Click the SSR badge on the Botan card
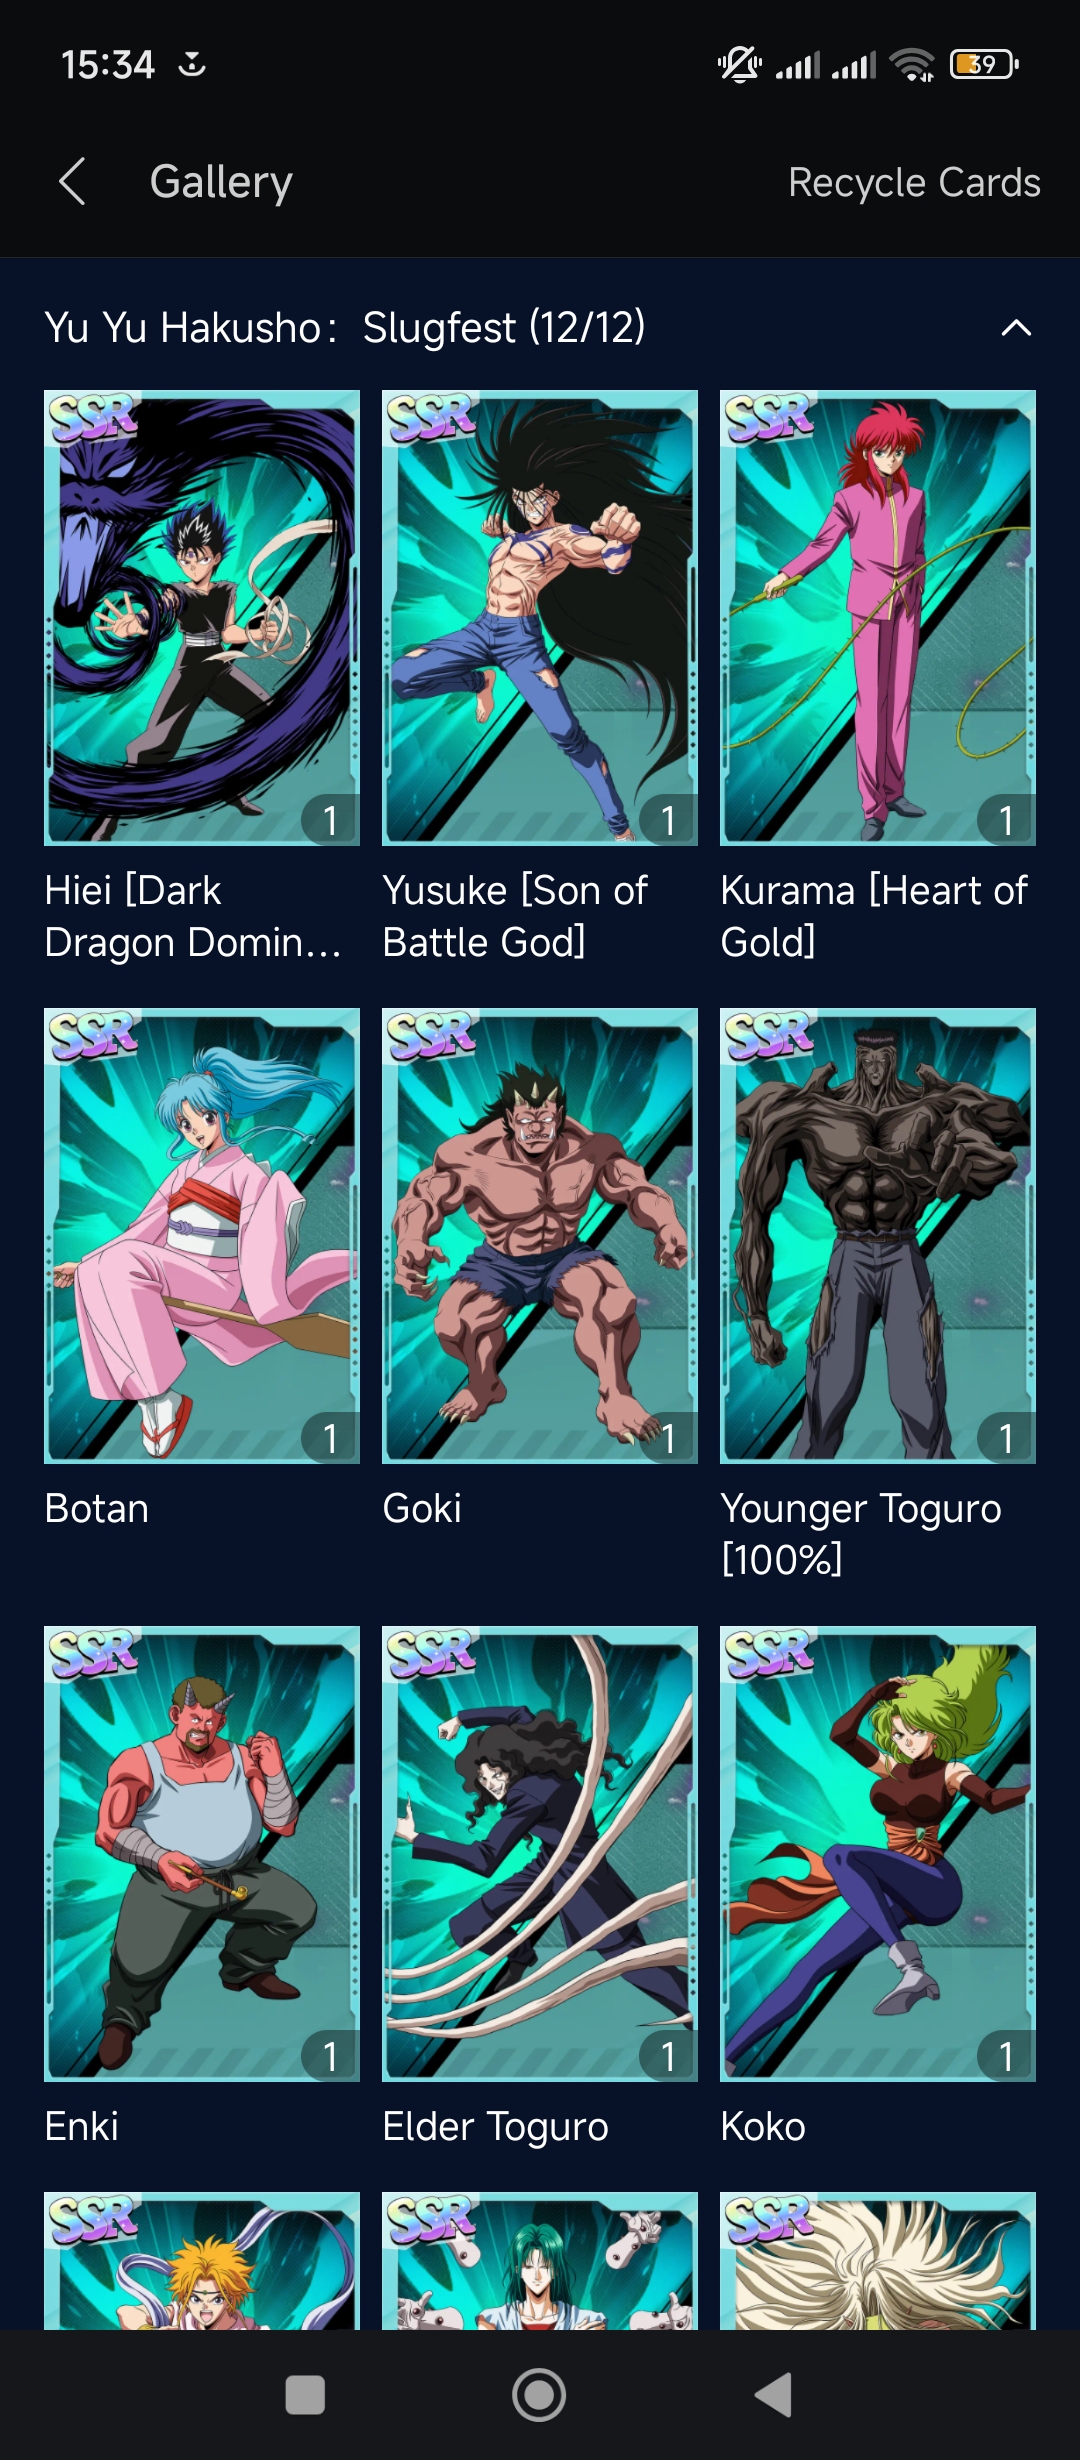Viewport: 1080px width, 2460px height. tap(92, 1036)
